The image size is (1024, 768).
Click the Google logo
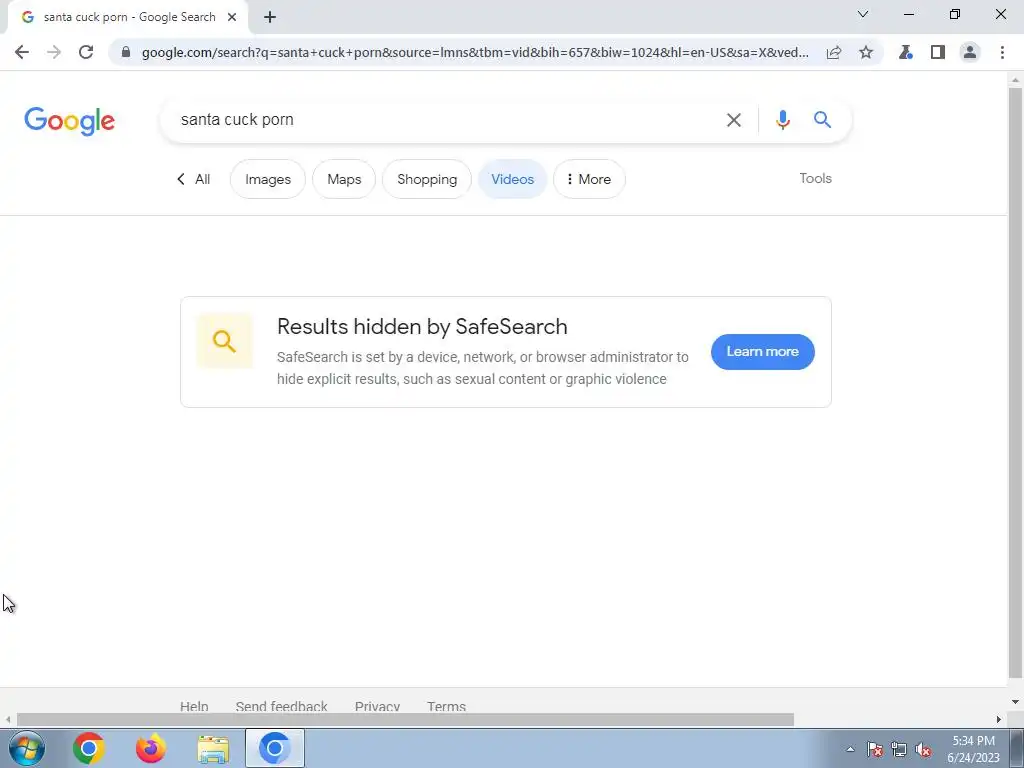coord(69,121)
